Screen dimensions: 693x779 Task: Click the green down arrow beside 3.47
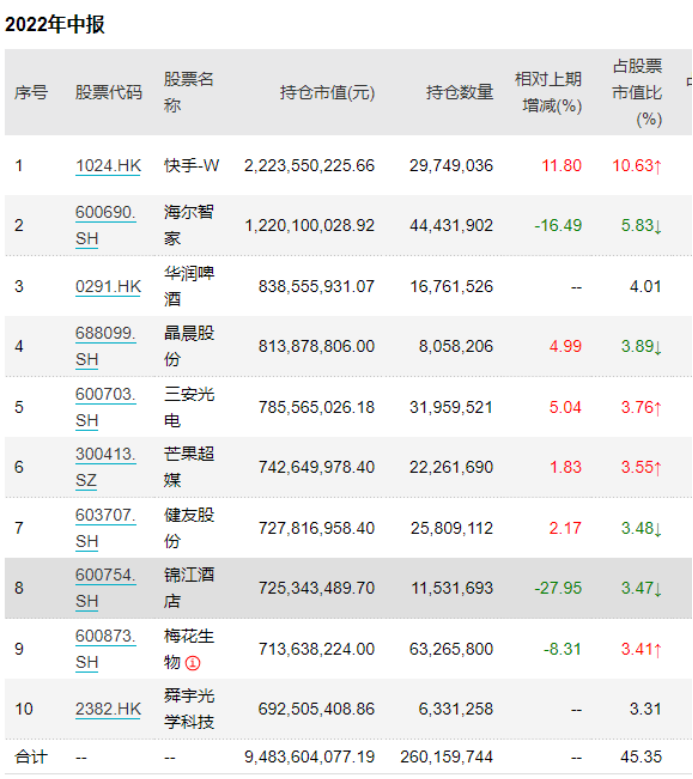pos(657,588)
